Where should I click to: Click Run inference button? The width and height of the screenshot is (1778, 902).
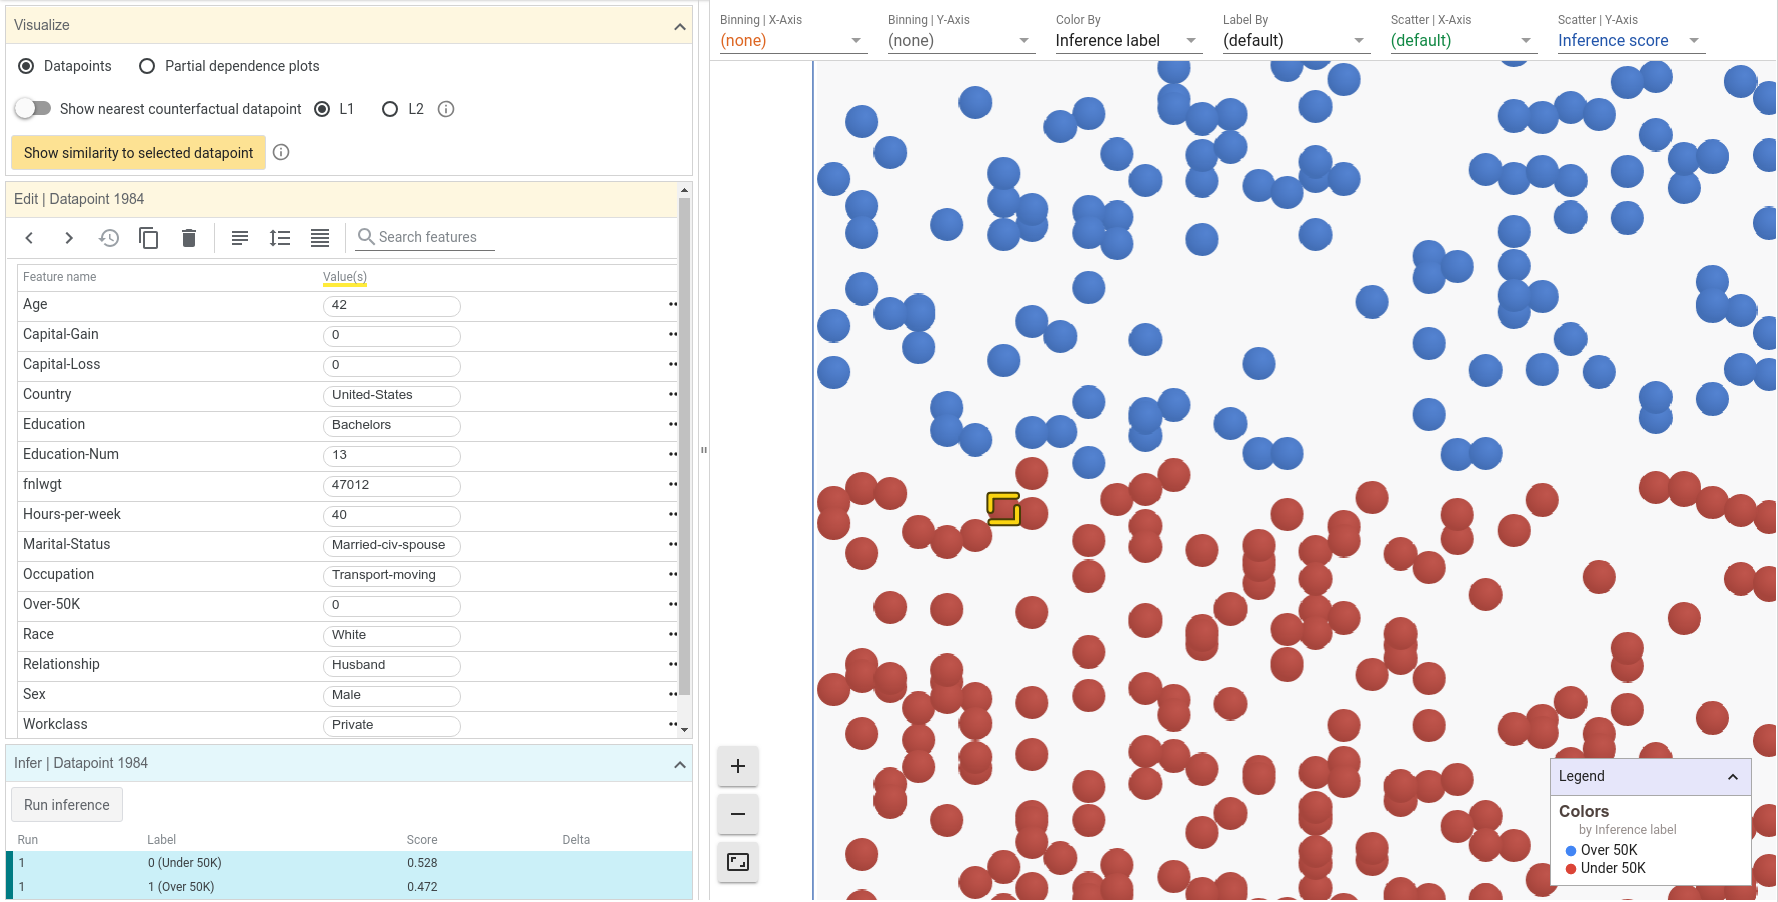tap(67, 805)
